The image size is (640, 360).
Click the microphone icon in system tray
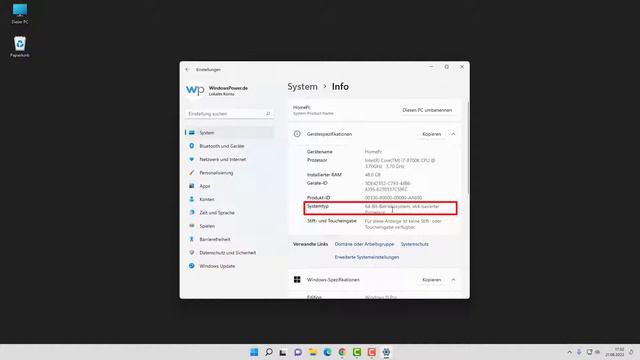579,352
